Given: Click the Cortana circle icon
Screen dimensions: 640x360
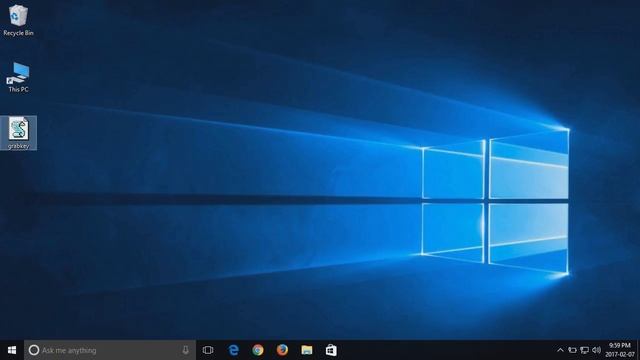Looking at the screenshot, I should coord(34,350).
